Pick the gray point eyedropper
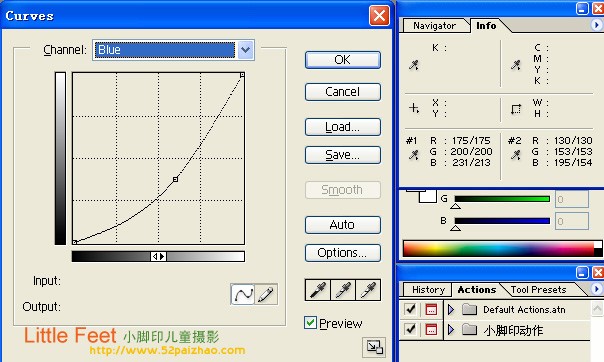The image size is (604, 362). [343, 290]
